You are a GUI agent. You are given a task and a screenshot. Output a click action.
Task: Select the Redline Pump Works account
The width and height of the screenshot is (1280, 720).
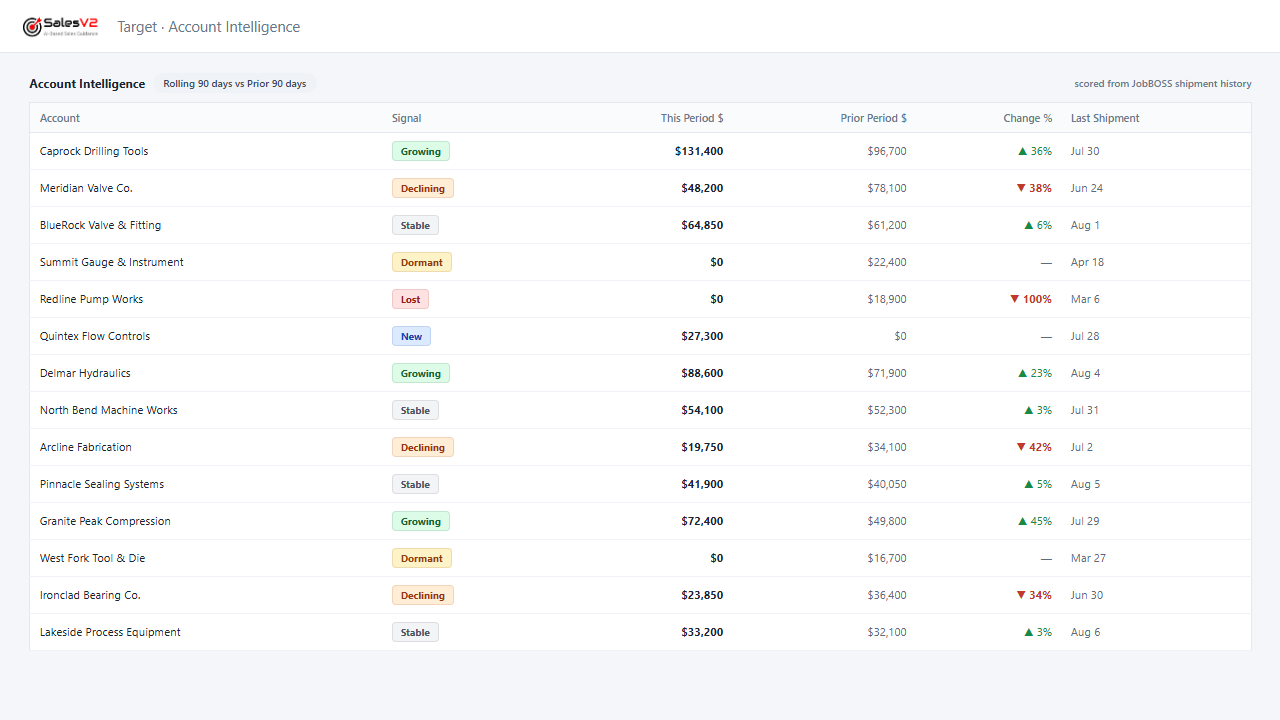92,299
